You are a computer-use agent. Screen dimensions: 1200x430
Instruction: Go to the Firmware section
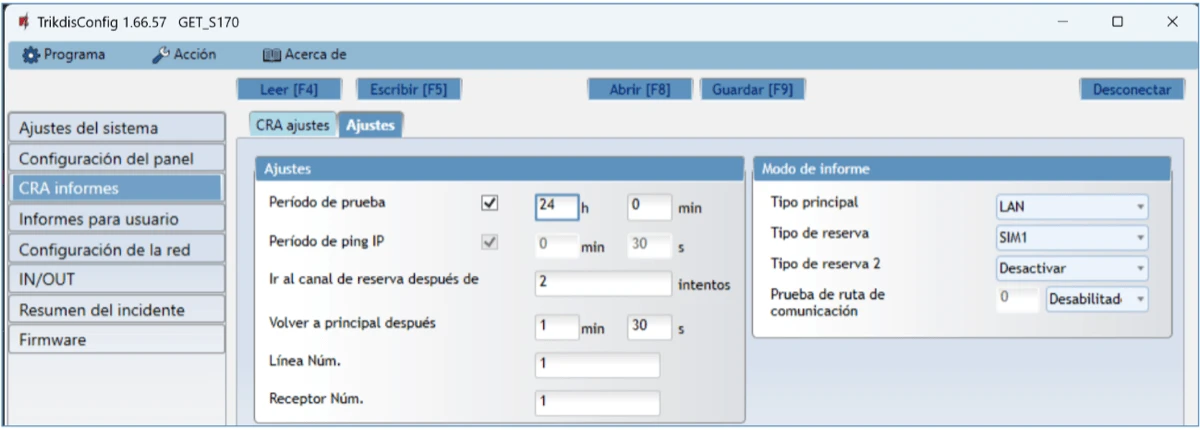coord(115,340)
